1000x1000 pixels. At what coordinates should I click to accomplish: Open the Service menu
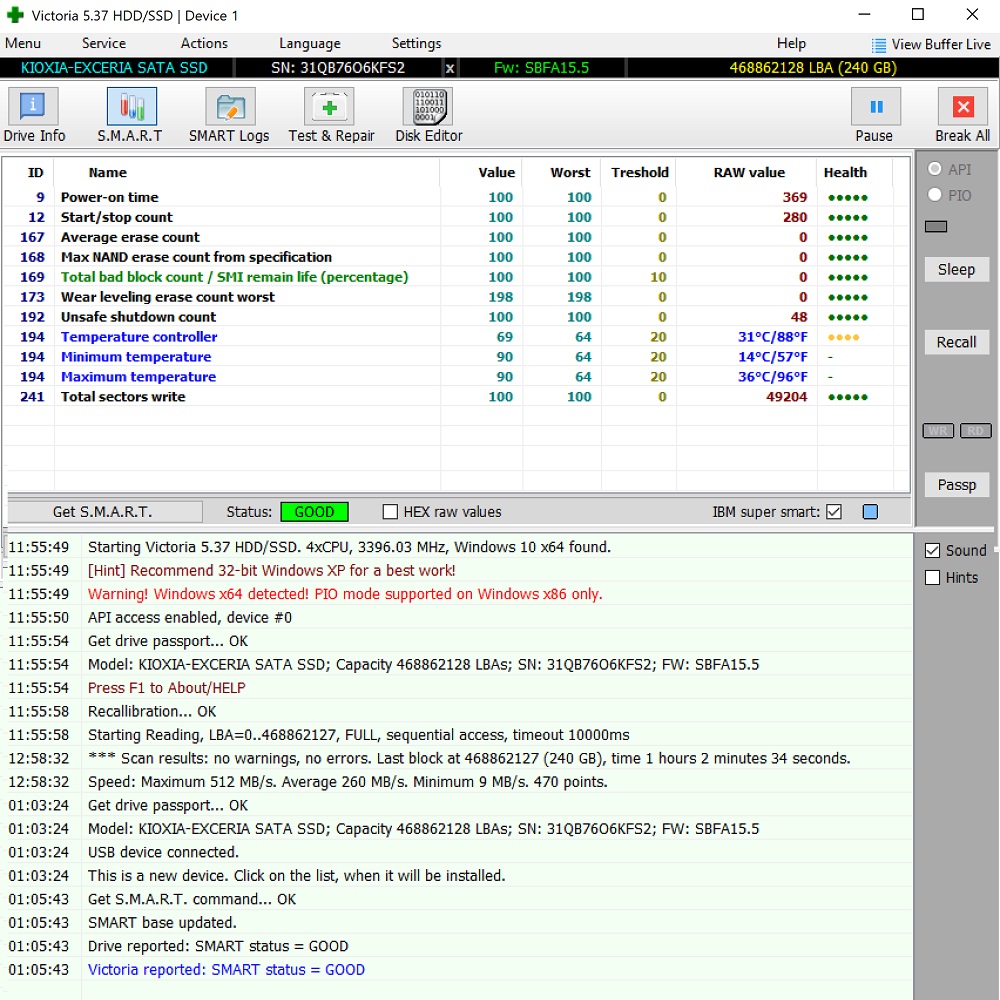[x=104, y=43]
